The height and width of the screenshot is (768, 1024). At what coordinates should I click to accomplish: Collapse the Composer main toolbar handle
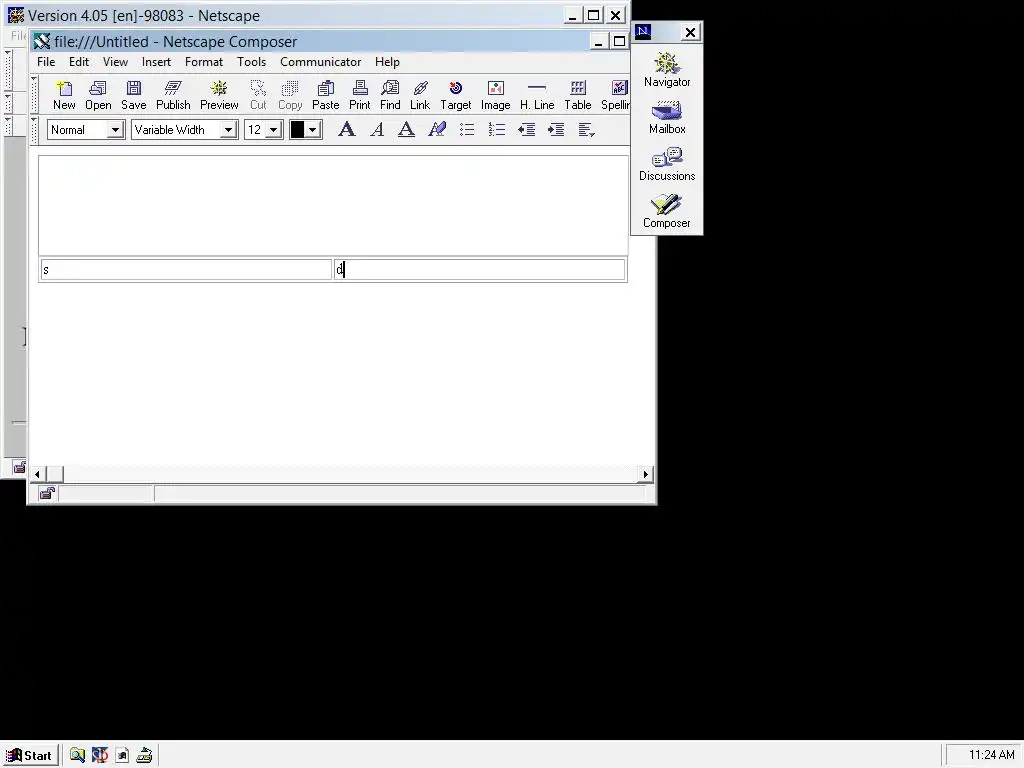click(34, 95)
